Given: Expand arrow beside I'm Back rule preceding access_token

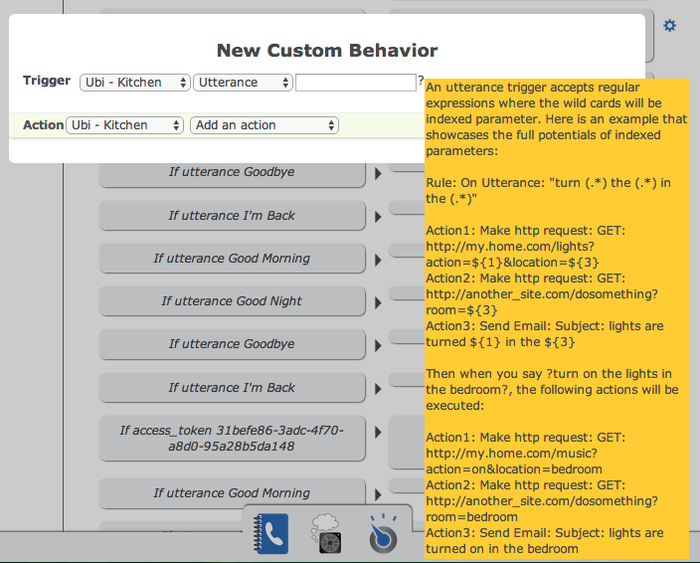Looking at the screenshot, I should 378,389.
